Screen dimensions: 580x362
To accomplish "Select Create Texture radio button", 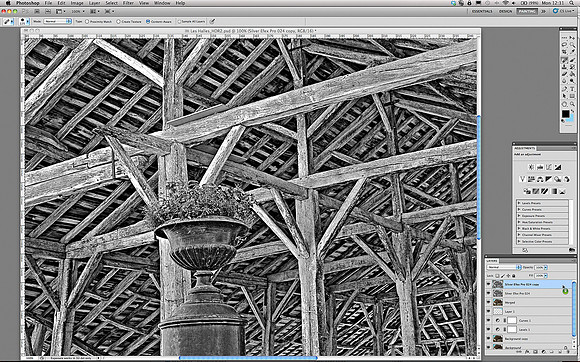I will click(118, 22).
